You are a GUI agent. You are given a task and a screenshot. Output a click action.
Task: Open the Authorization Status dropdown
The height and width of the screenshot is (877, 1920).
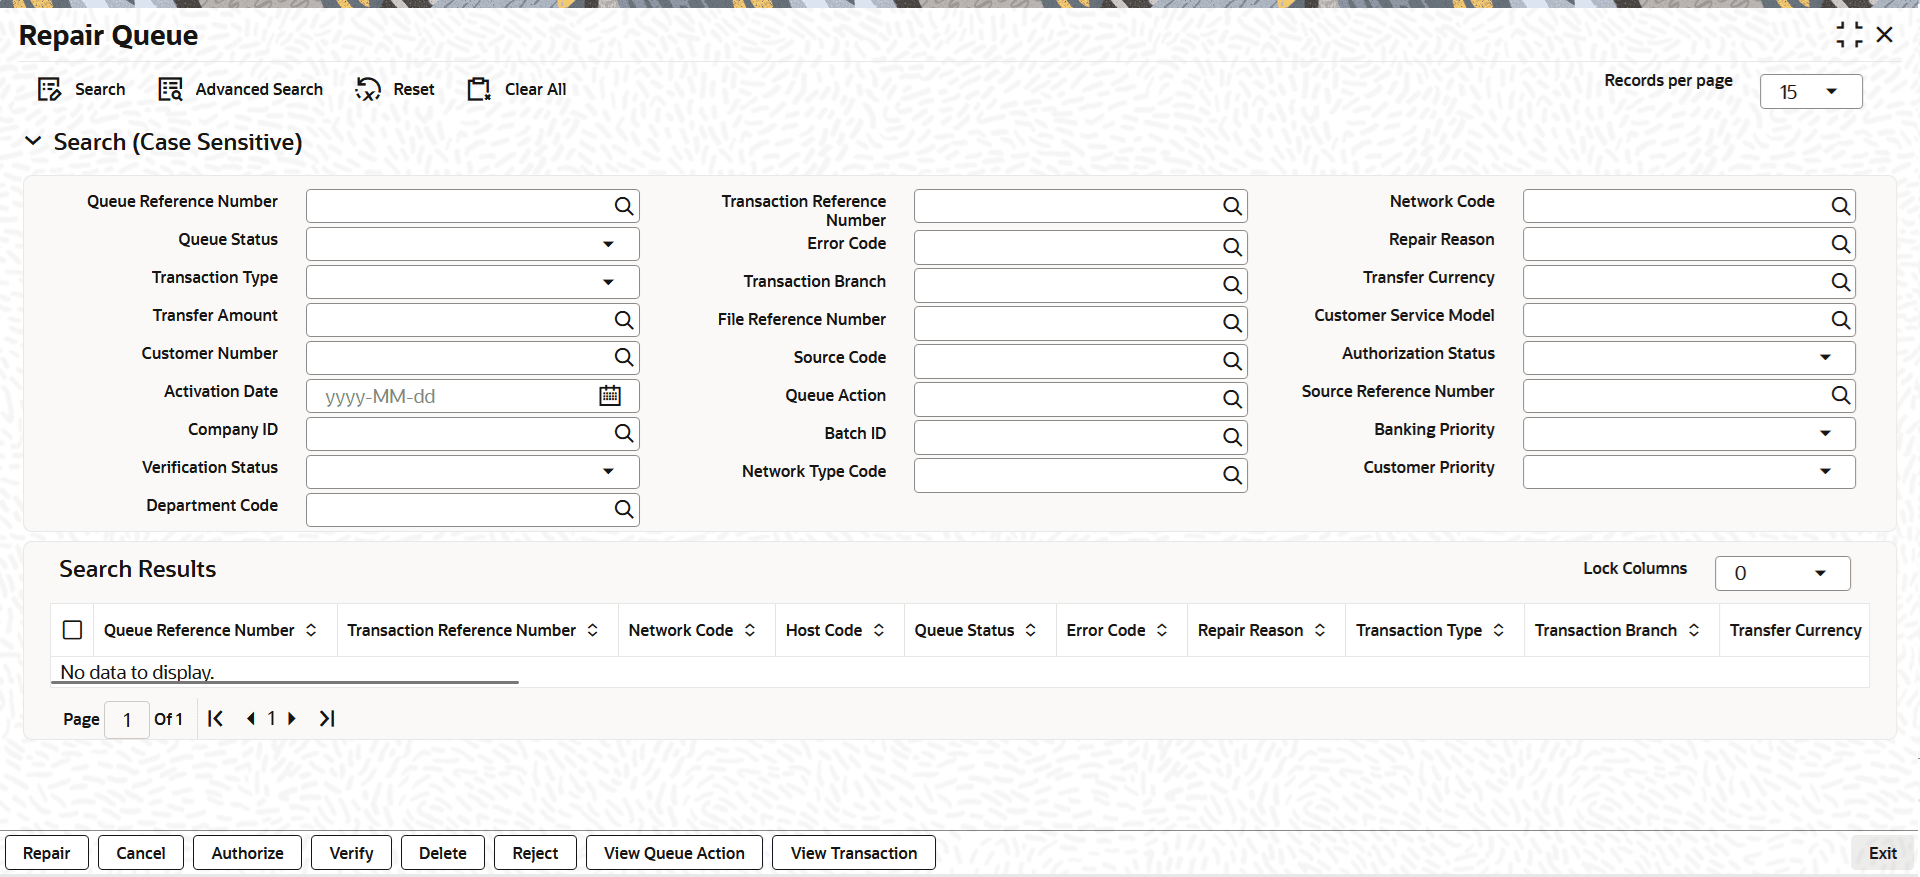tap(1689, 358)
